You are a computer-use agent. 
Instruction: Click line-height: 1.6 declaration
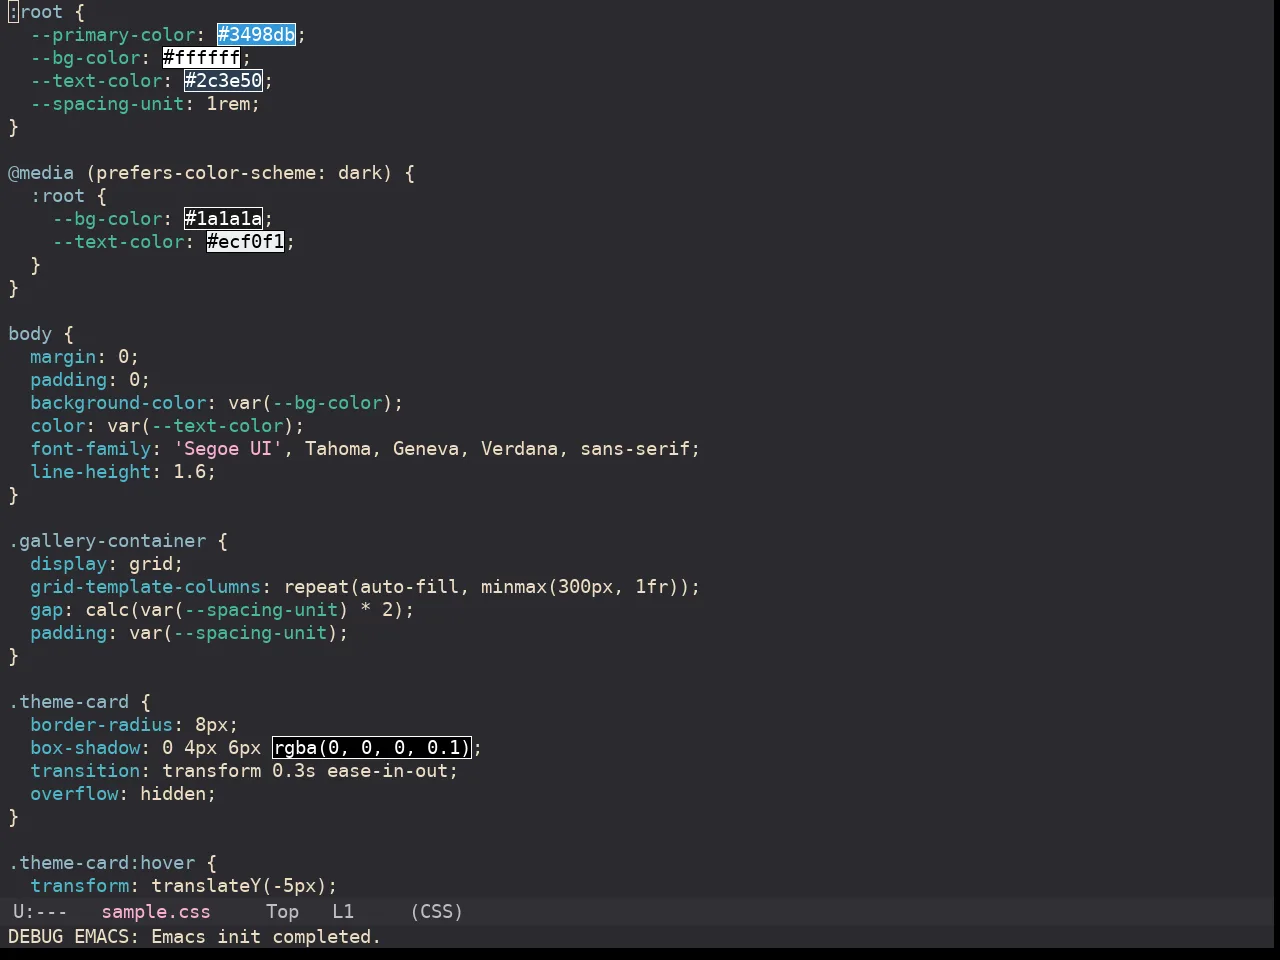(x=123, y=472)
